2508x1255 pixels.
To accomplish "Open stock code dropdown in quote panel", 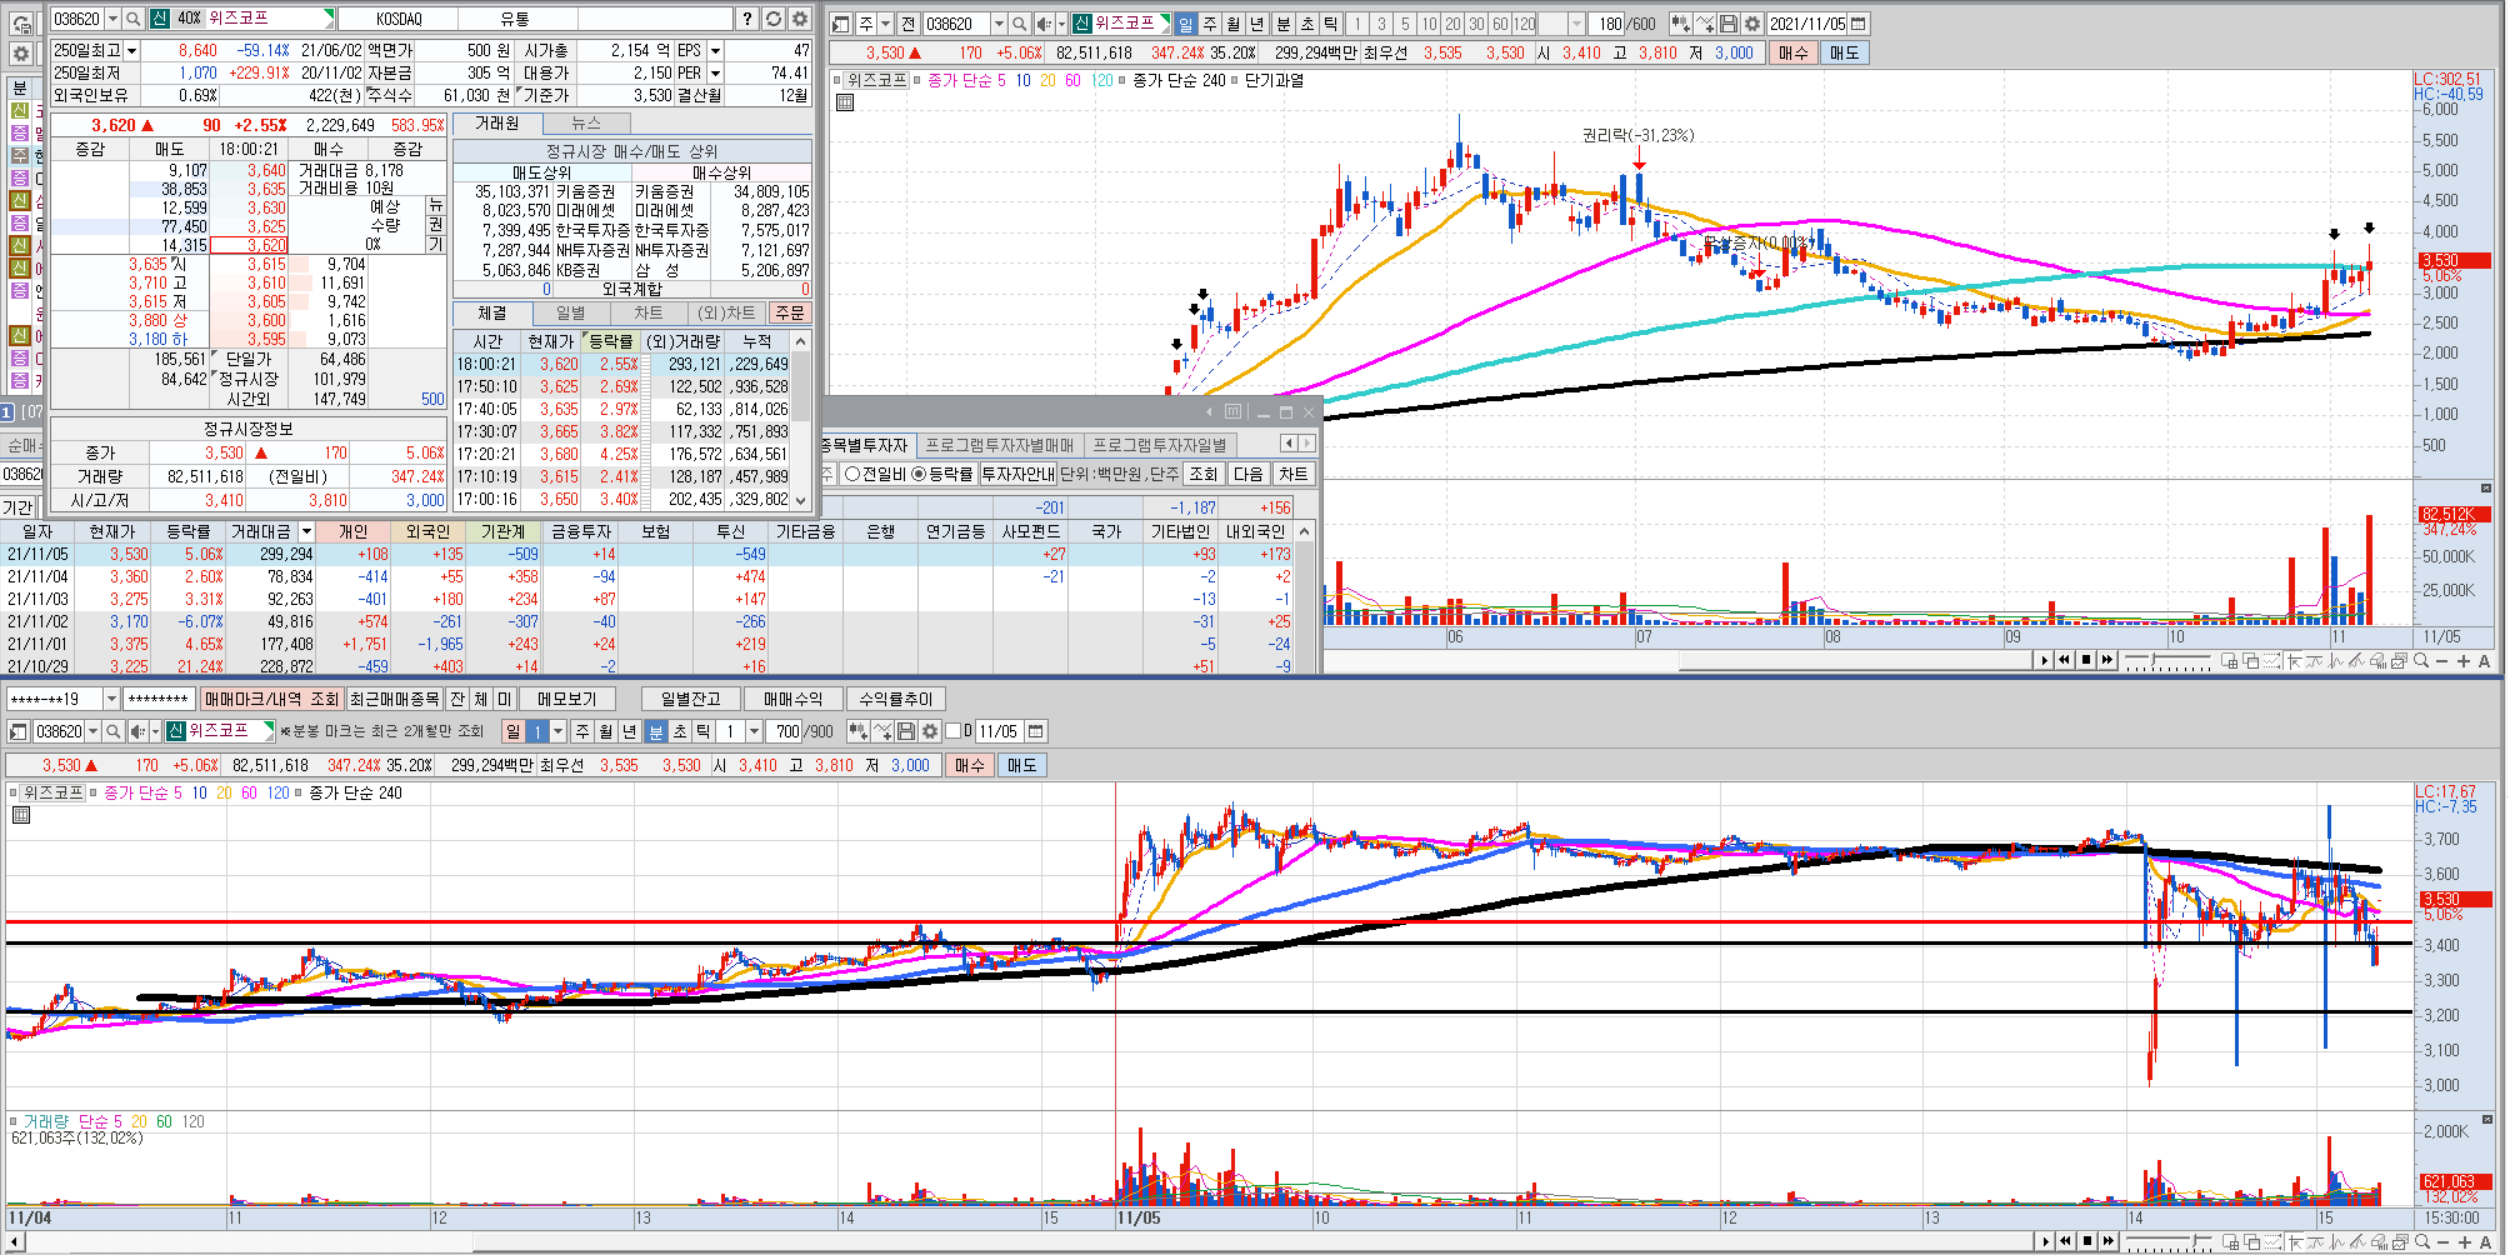I will 113,18.
